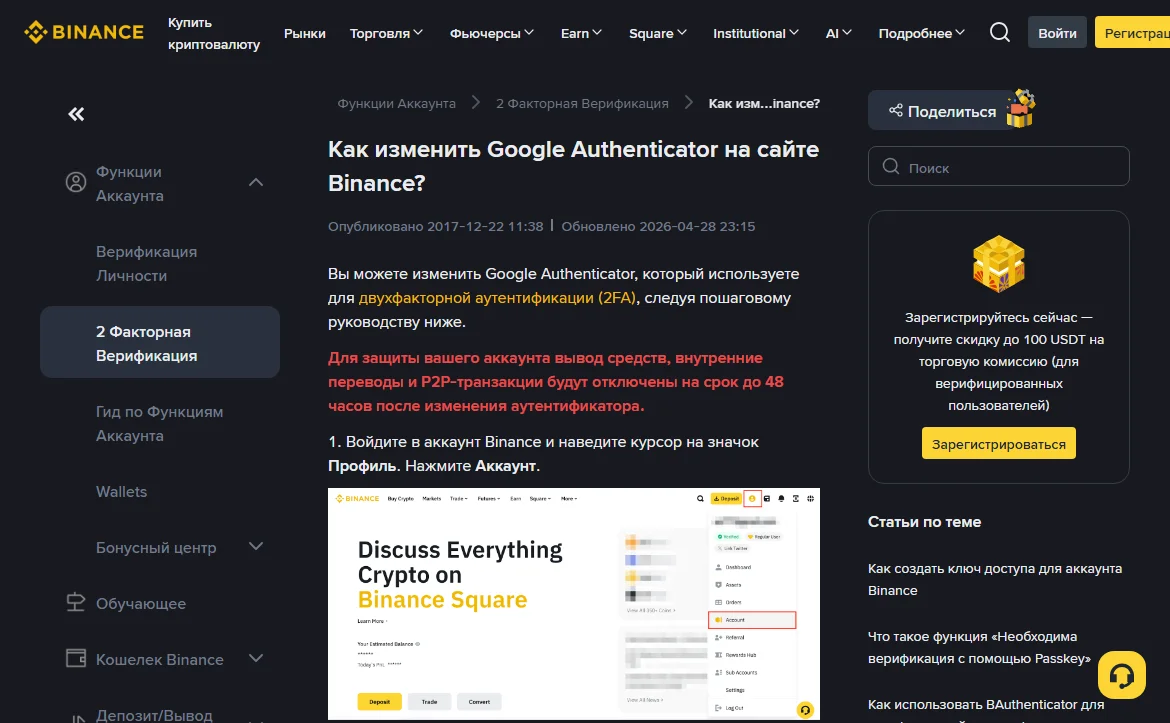Open the Institutional dropdown menu
Screen dimensions: 1170x723
(756, 33)
